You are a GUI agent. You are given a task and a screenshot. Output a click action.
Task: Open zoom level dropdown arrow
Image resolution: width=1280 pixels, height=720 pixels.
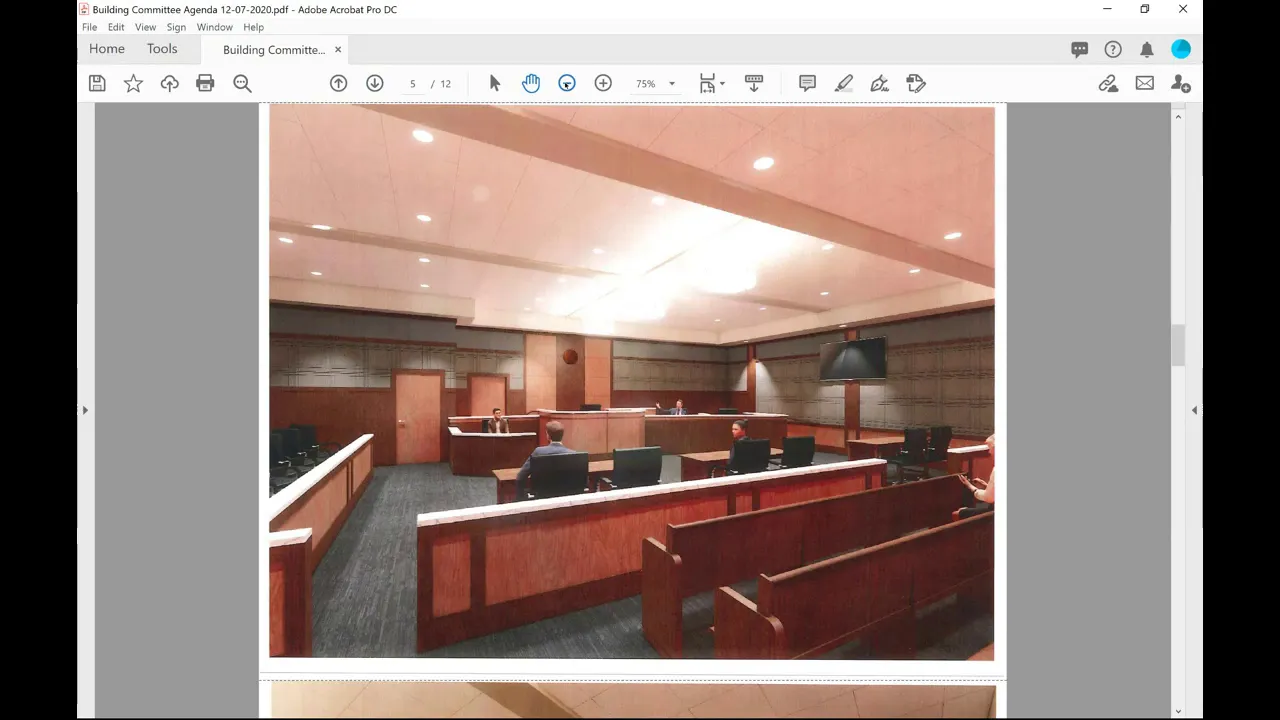point(672,84)
